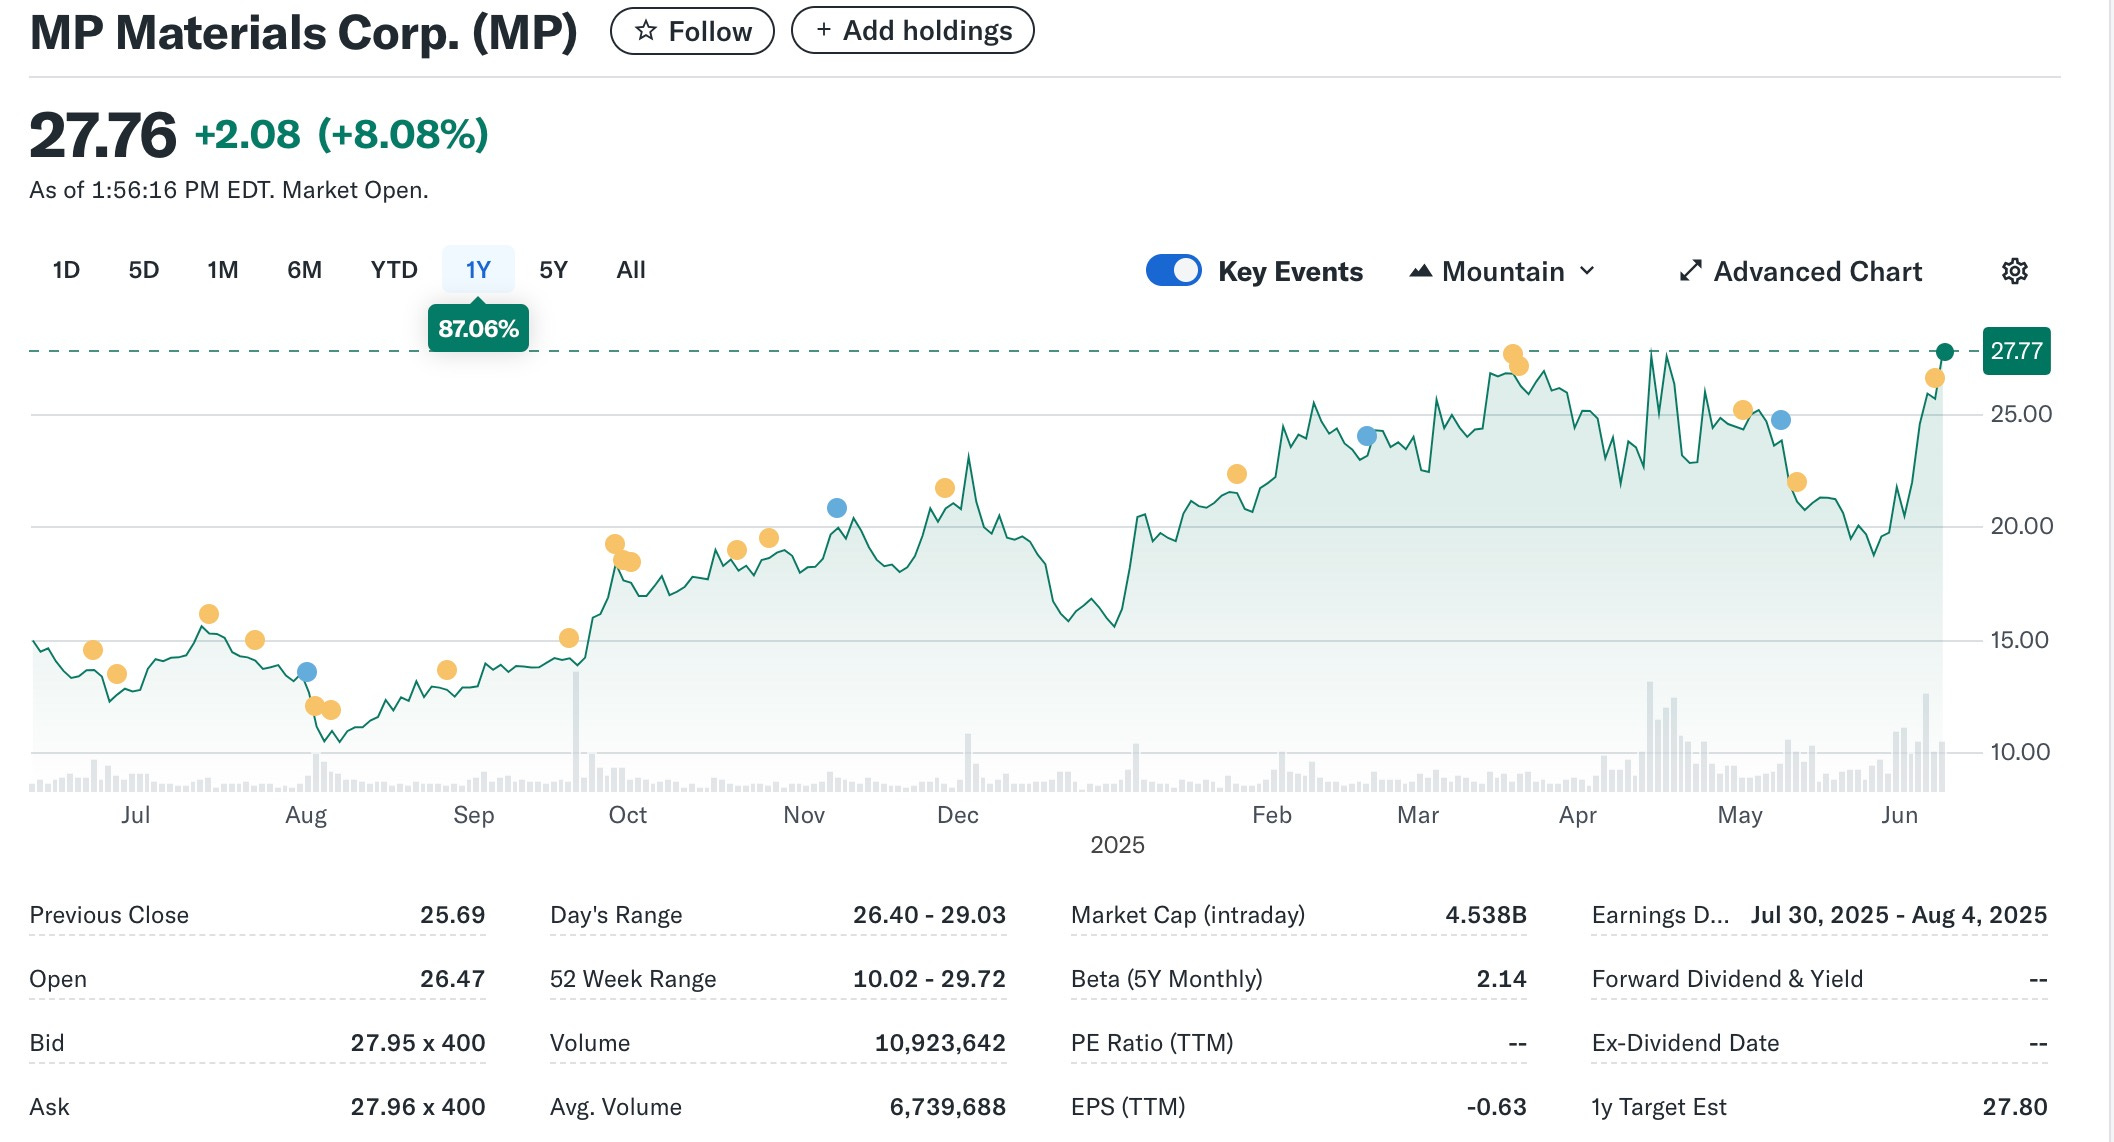The width and height of the screenshot is (2114, 1142).
Task: Click the Market Open timestamp text
Action: click(x=228, y=190)
